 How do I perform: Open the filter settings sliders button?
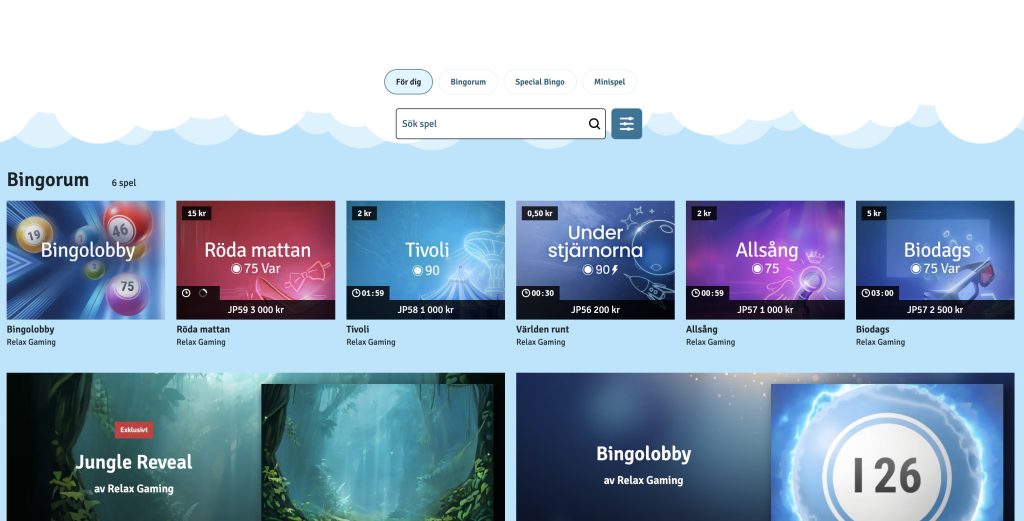626,123
